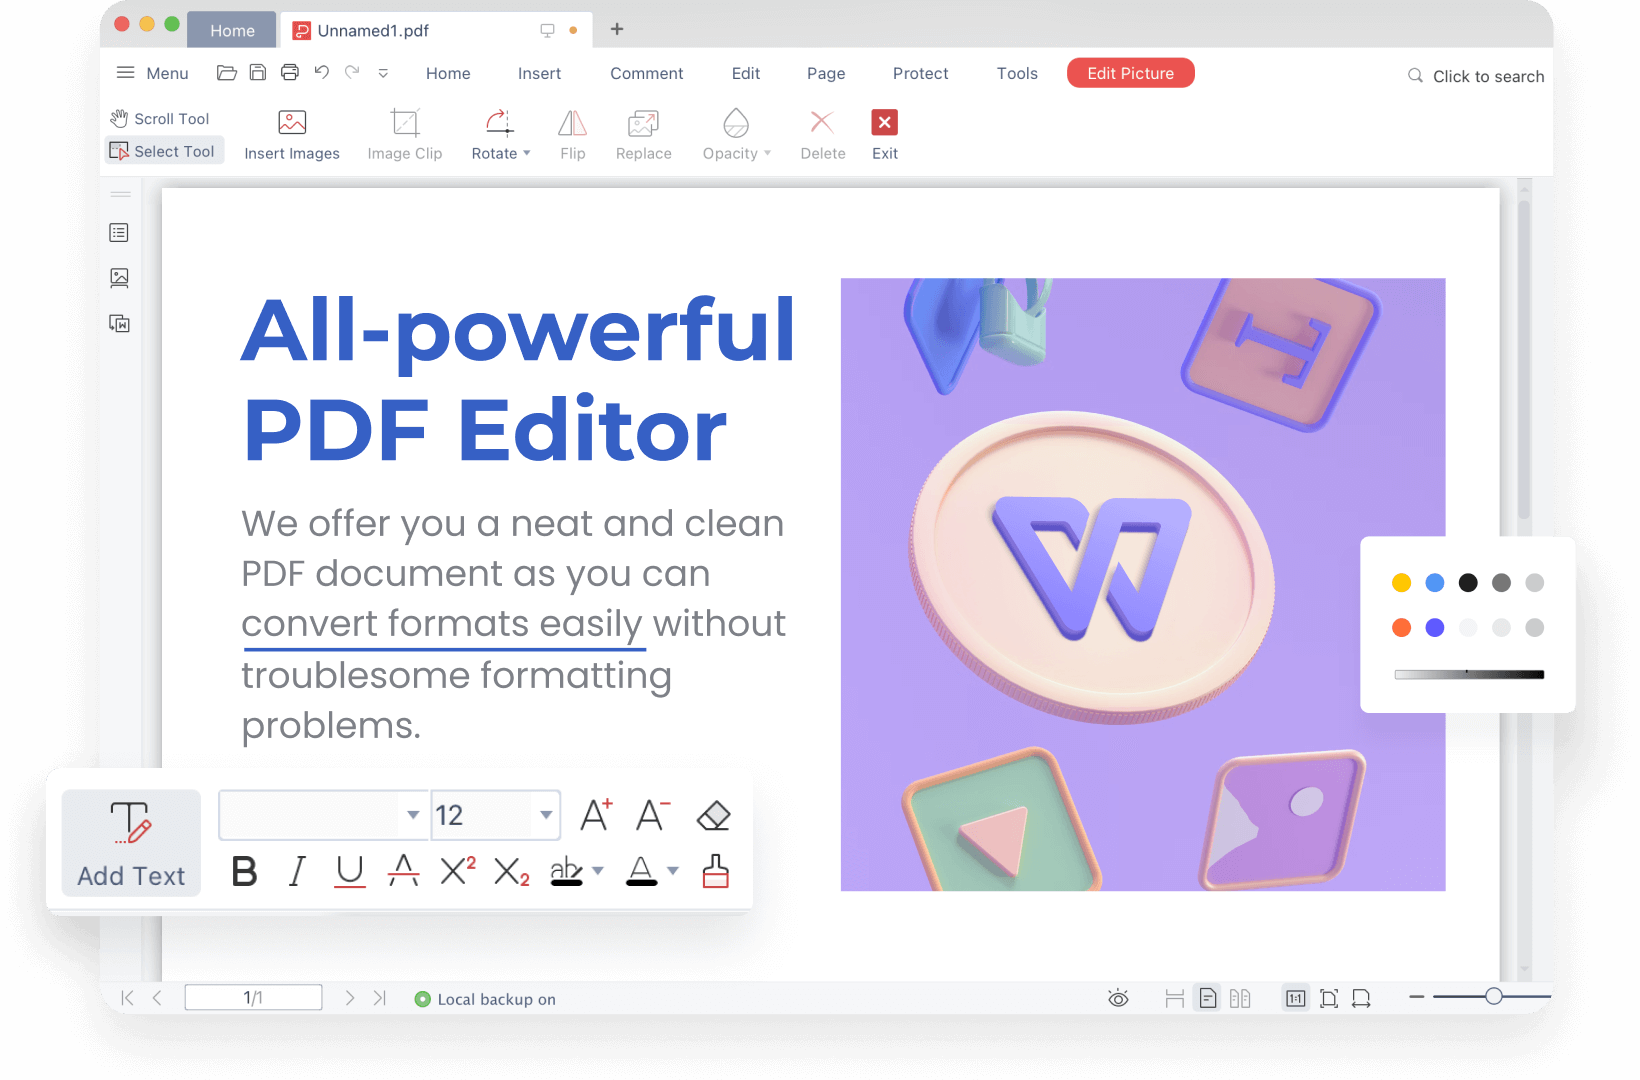Expand the Rotate dropdown arrow

pyautogui.click(x=527, y=154)
